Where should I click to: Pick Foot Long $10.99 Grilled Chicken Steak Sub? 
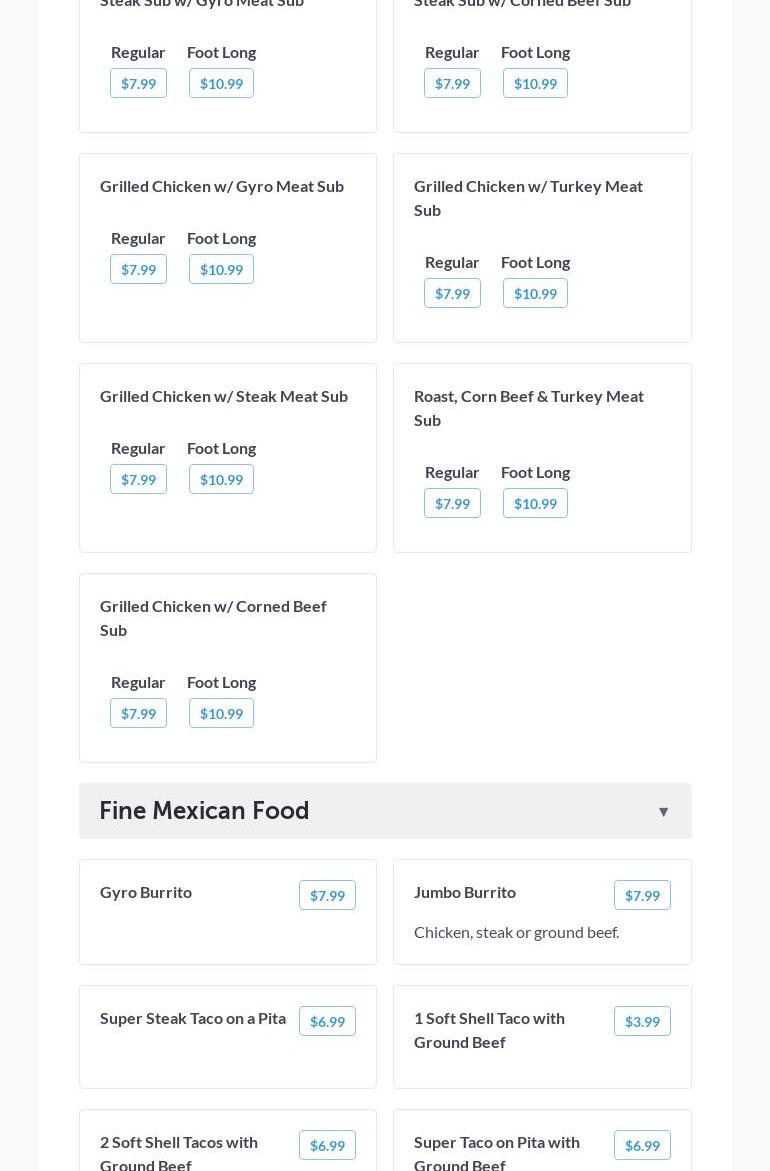pos(221,479)
